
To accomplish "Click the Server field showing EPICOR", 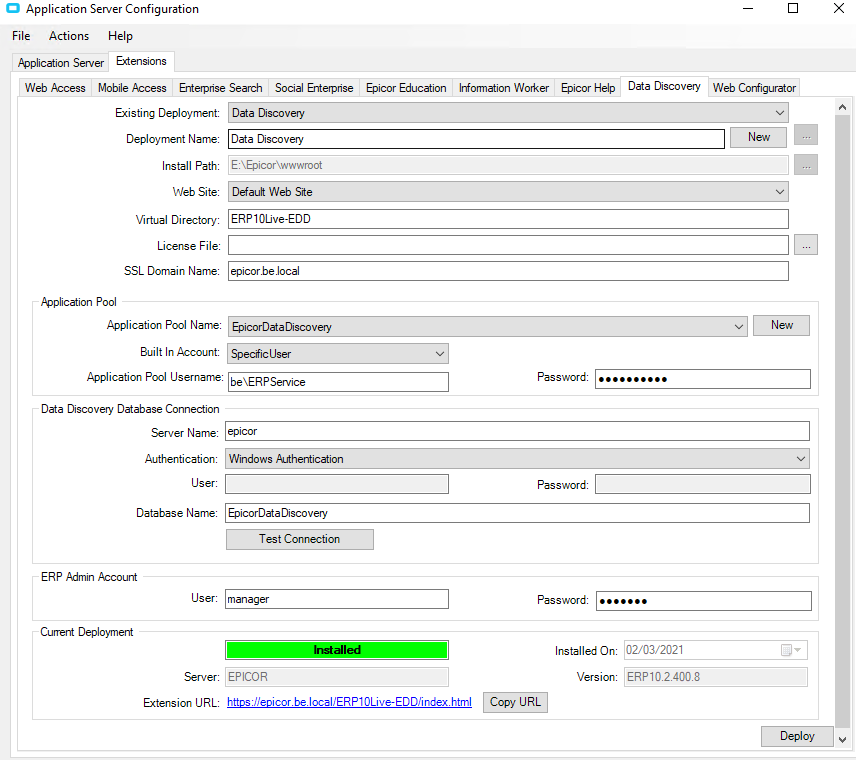I will pos(337,677).
